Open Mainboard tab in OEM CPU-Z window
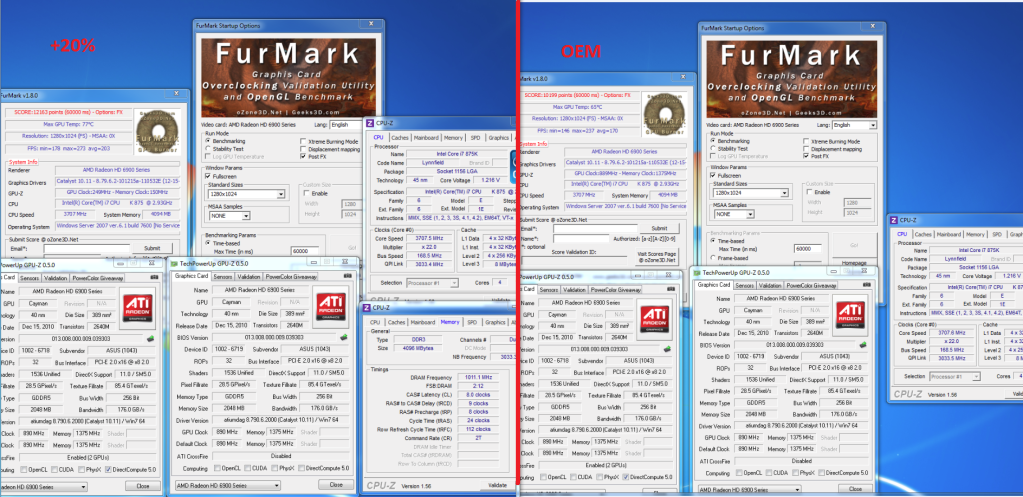This screenshot has width=1023, height=497. click(x=949, y=235)
